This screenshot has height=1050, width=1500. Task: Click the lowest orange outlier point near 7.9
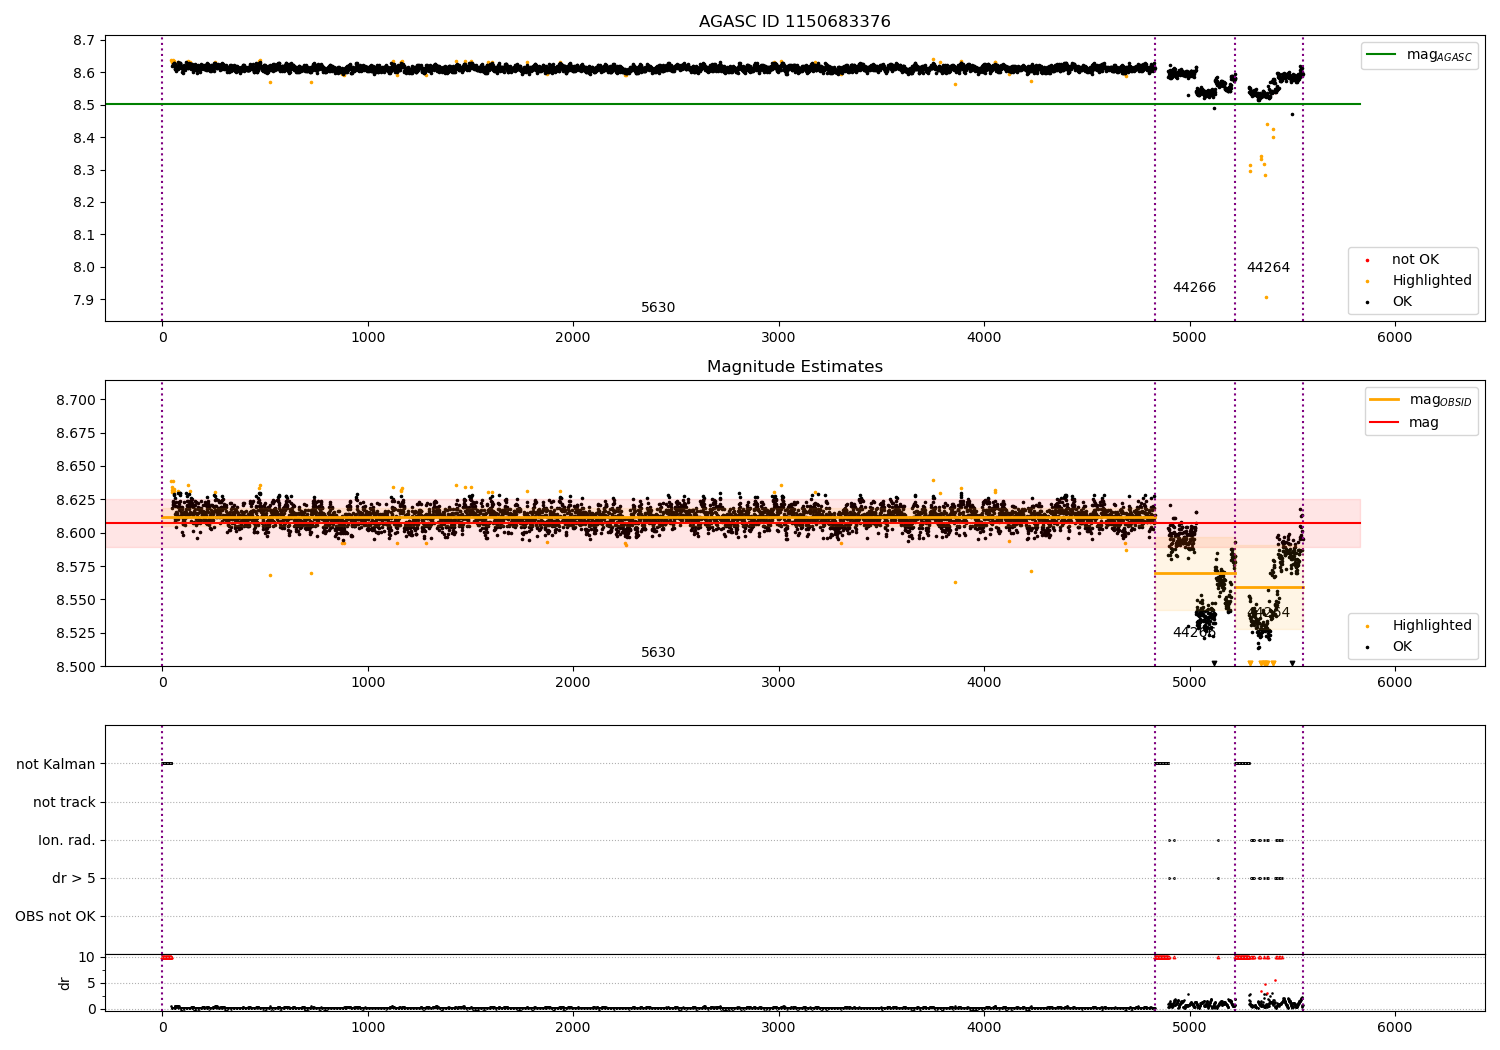coord(1266,297)
